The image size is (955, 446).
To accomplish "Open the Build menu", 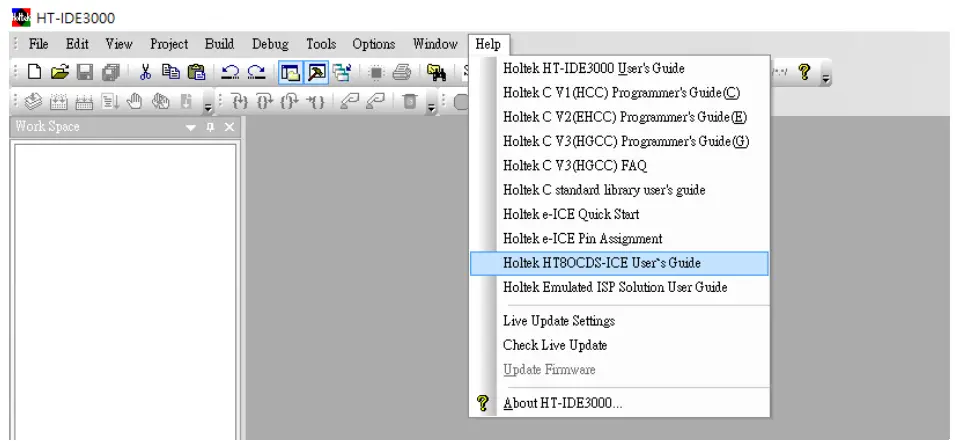I will coord(219,44).
